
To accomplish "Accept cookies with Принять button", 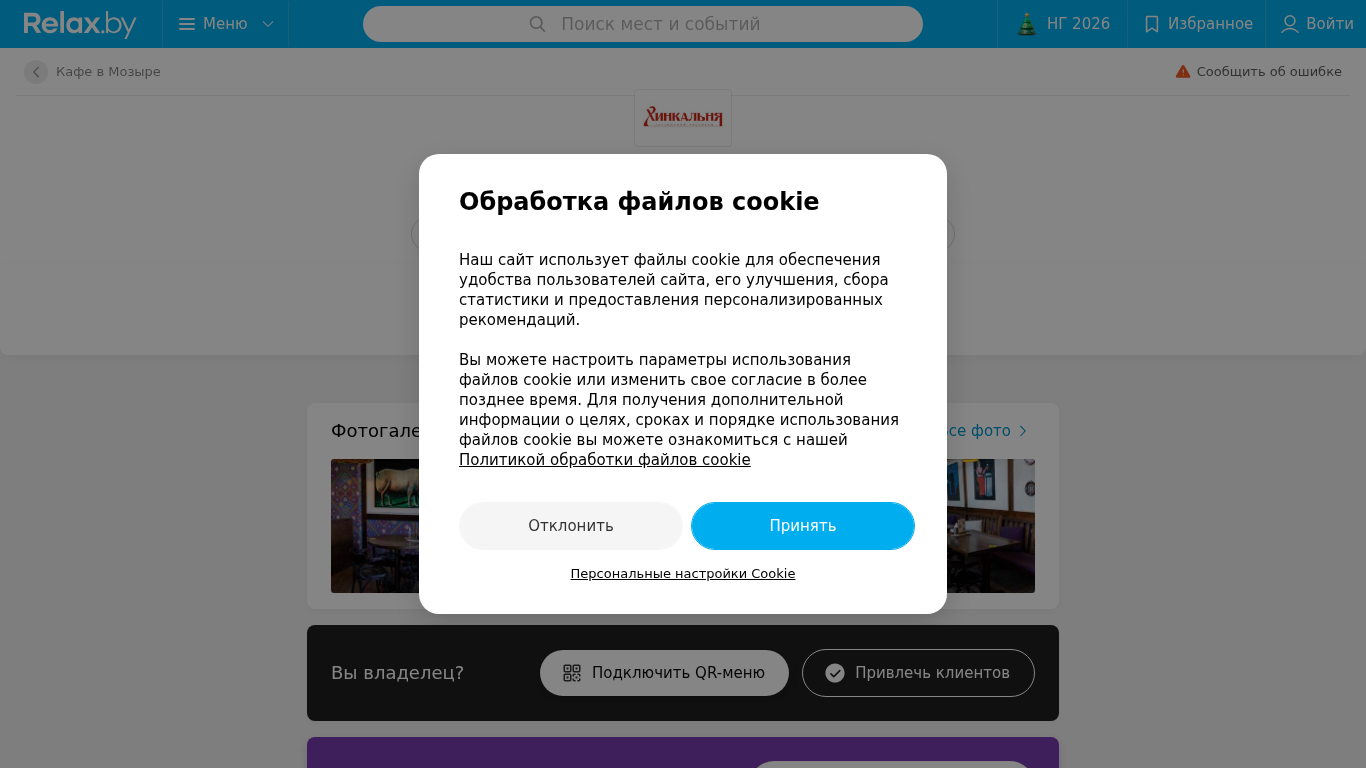I will pyautogui.click(x=803, y=526).
